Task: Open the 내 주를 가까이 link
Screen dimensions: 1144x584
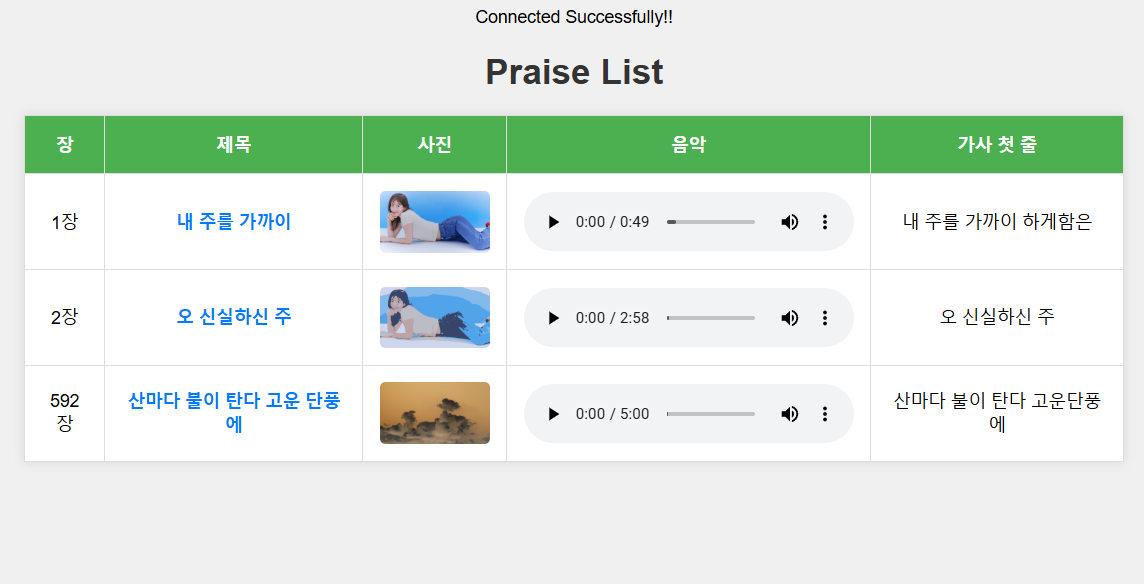Action: click(x=232, y=222)
